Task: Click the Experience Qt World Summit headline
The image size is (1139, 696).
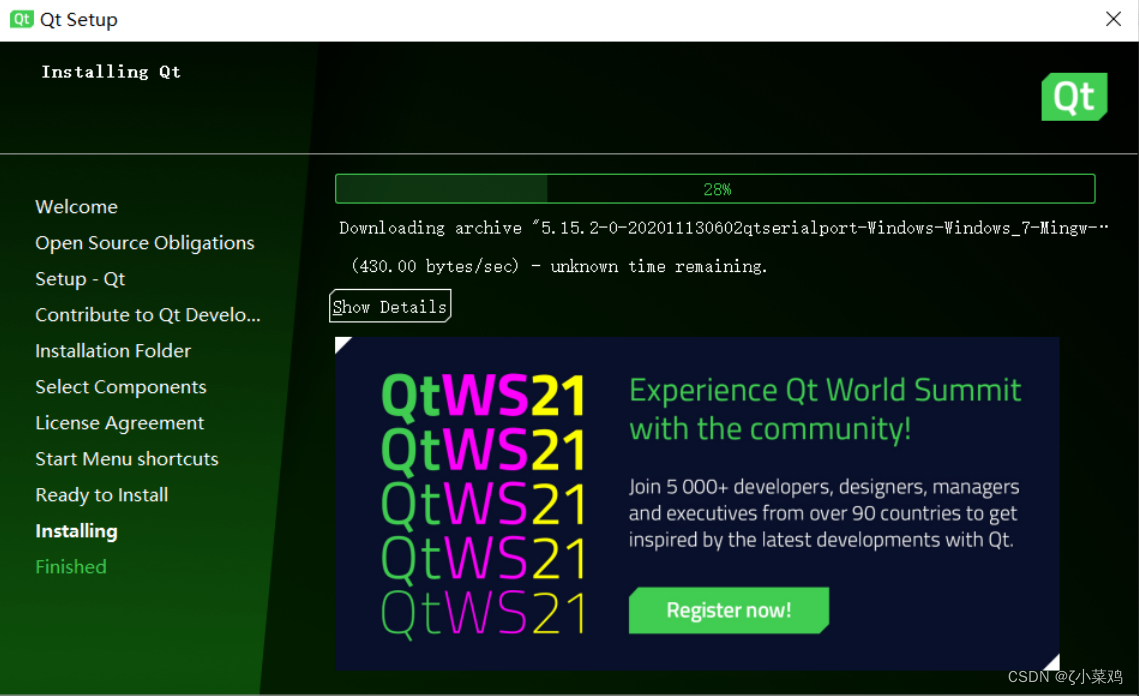Action: click(825, 410)
